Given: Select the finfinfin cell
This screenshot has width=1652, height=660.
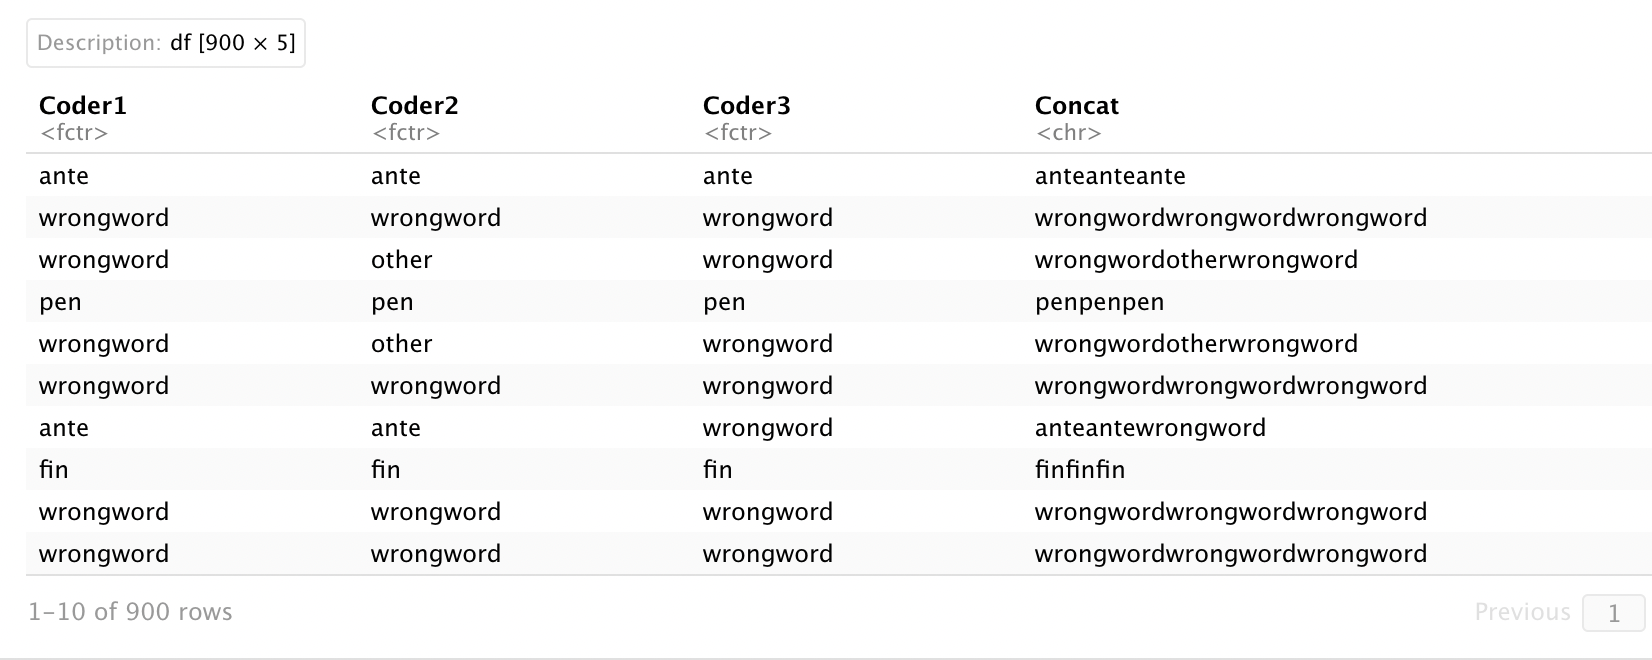Looking at the screenshot, I should [x=1080, y=470].
